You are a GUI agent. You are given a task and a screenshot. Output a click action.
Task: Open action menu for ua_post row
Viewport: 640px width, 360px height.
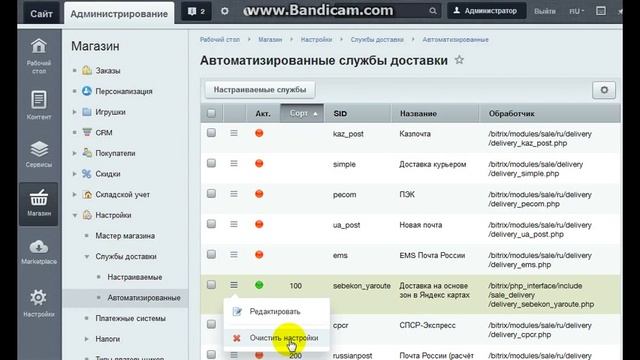click(234, 224)
